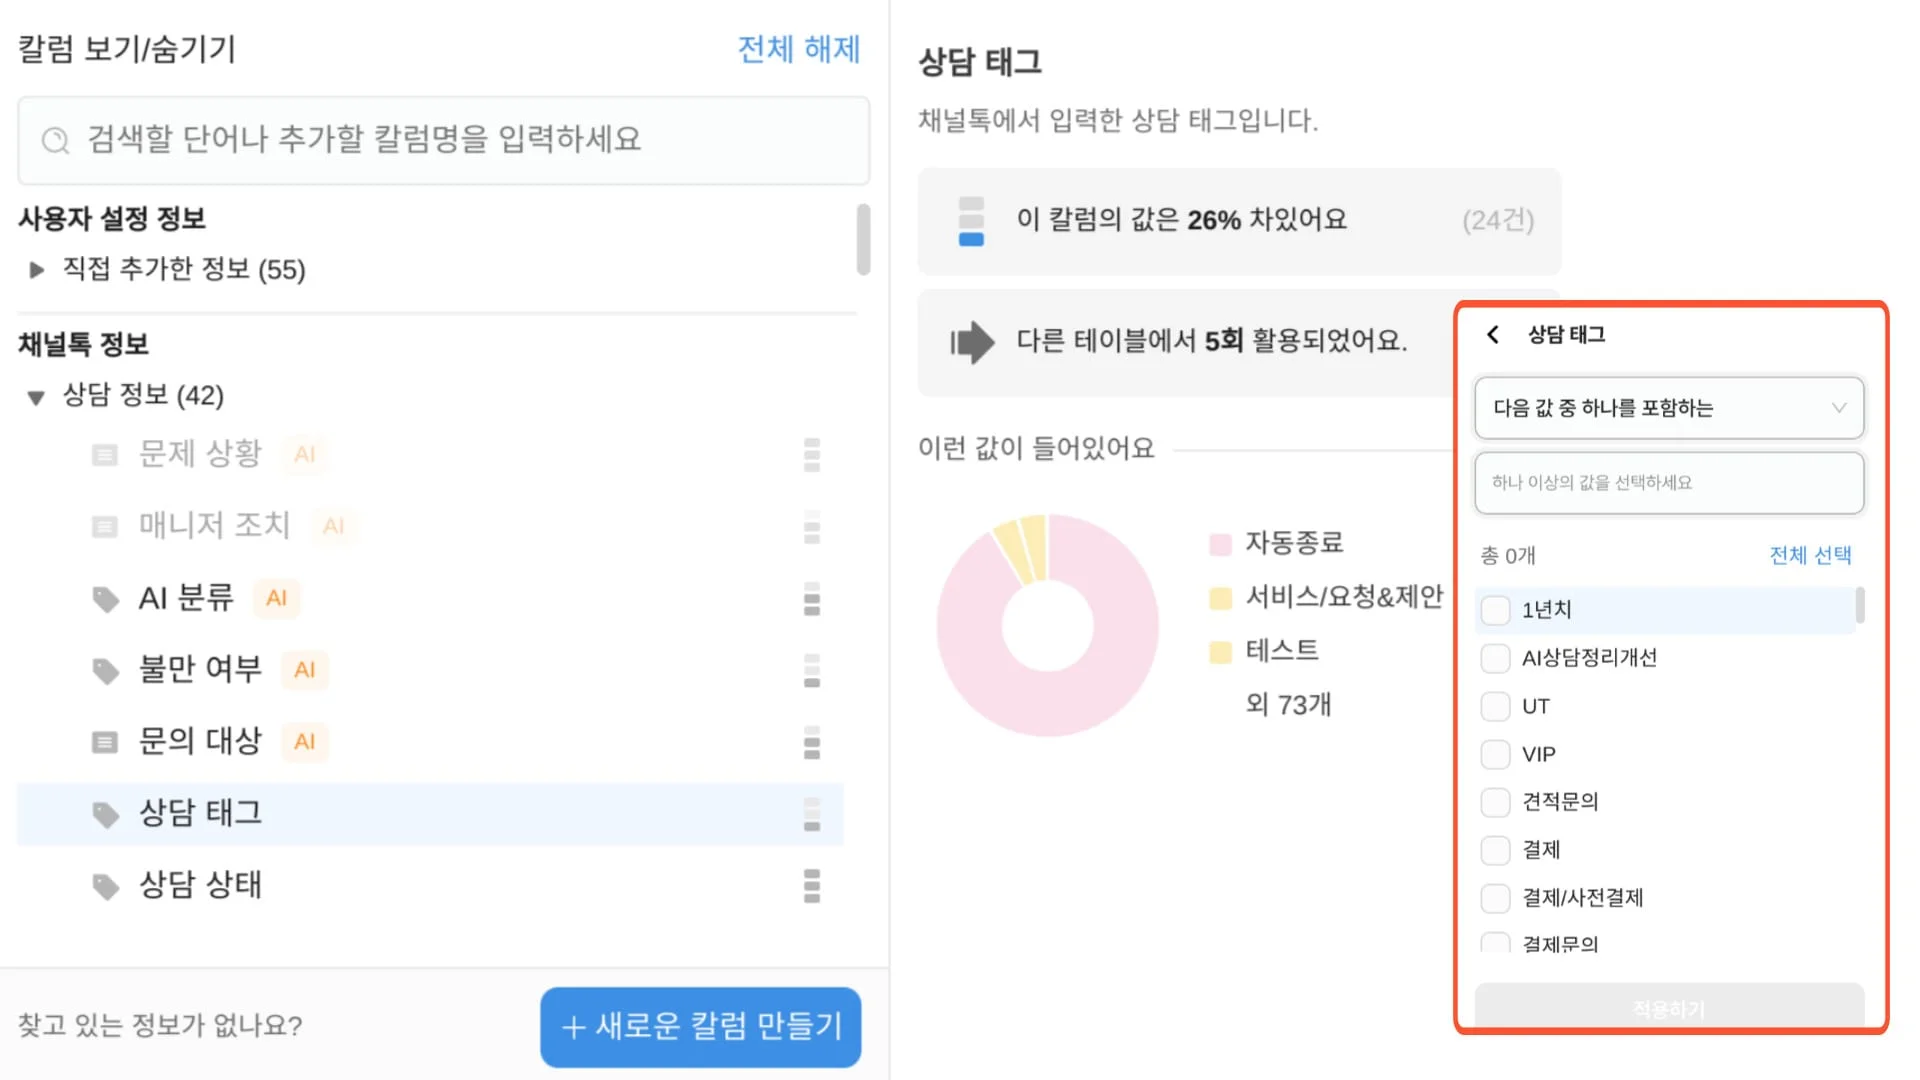Click 새로운 칼럼 만들기 button
The width and height of the screenshot is (1920, 1080).
(700, 1027)
